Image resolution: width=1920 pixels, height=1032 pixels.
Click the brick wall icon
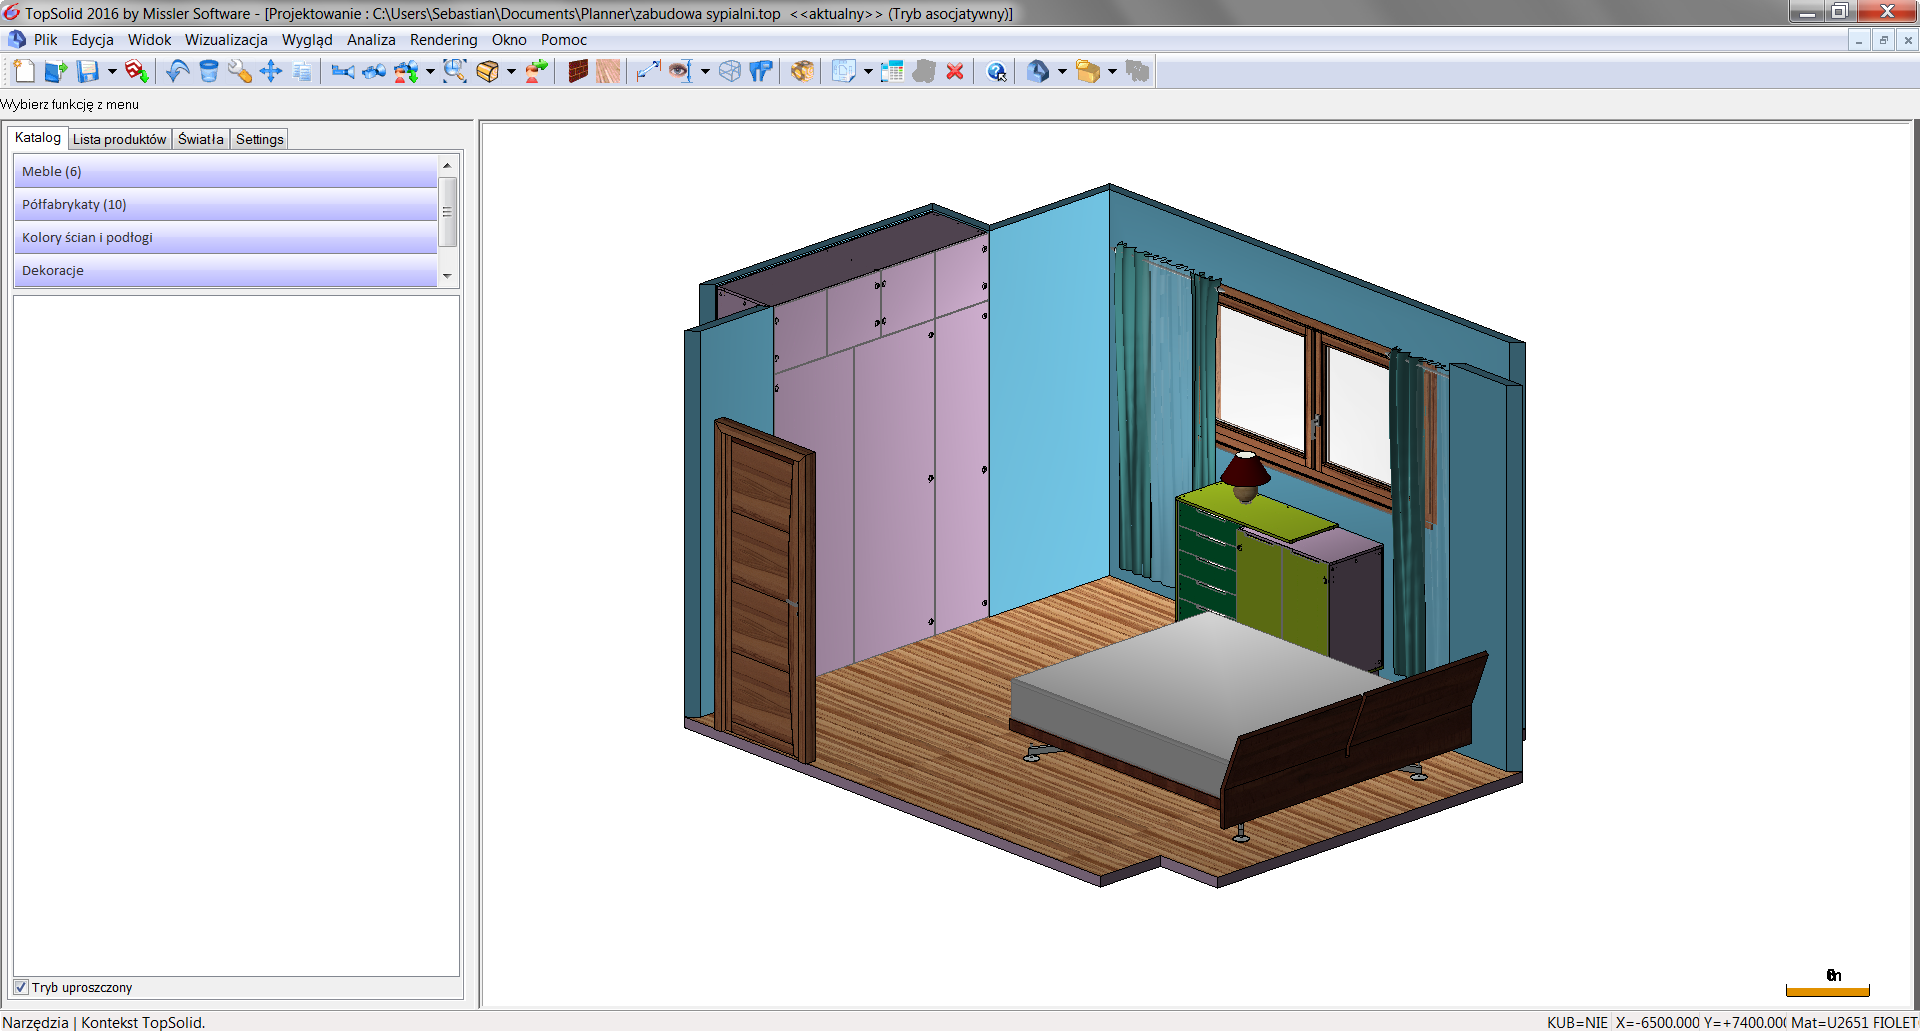pos(577,71)
